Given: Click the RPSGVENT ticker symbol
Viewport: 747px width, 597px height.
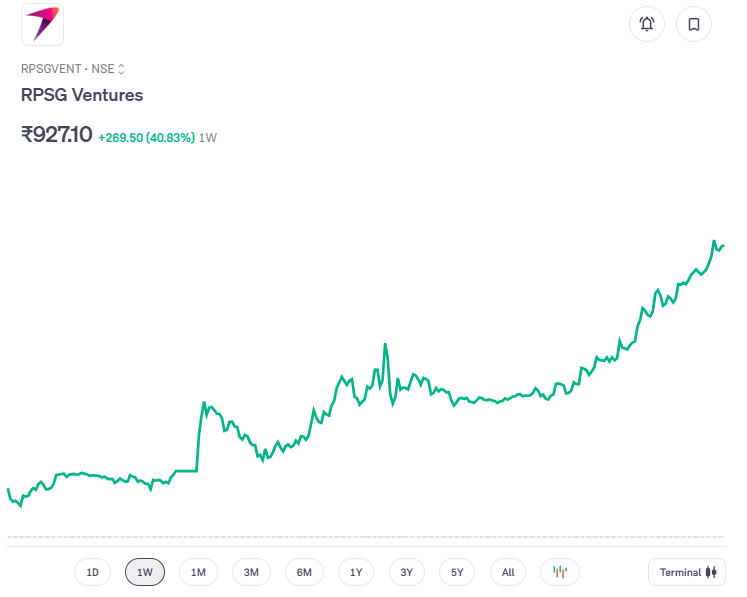Looking at the screenshot, I should tap(52, 69).
